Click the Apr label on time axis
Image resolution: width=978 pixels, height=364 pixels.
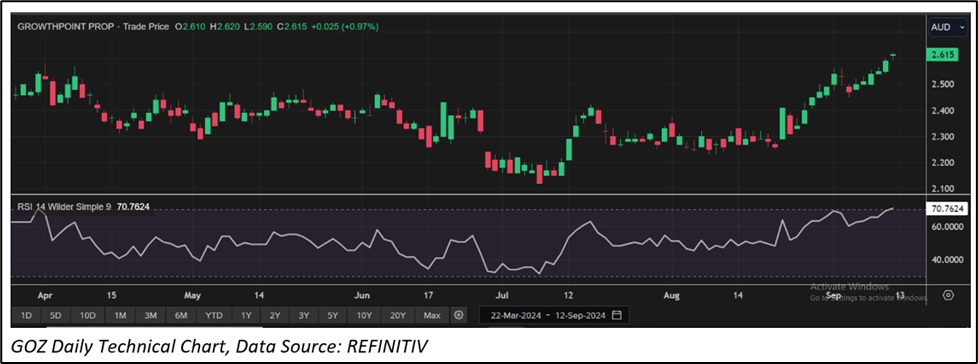pyautogui.click(x=44, y=294)
